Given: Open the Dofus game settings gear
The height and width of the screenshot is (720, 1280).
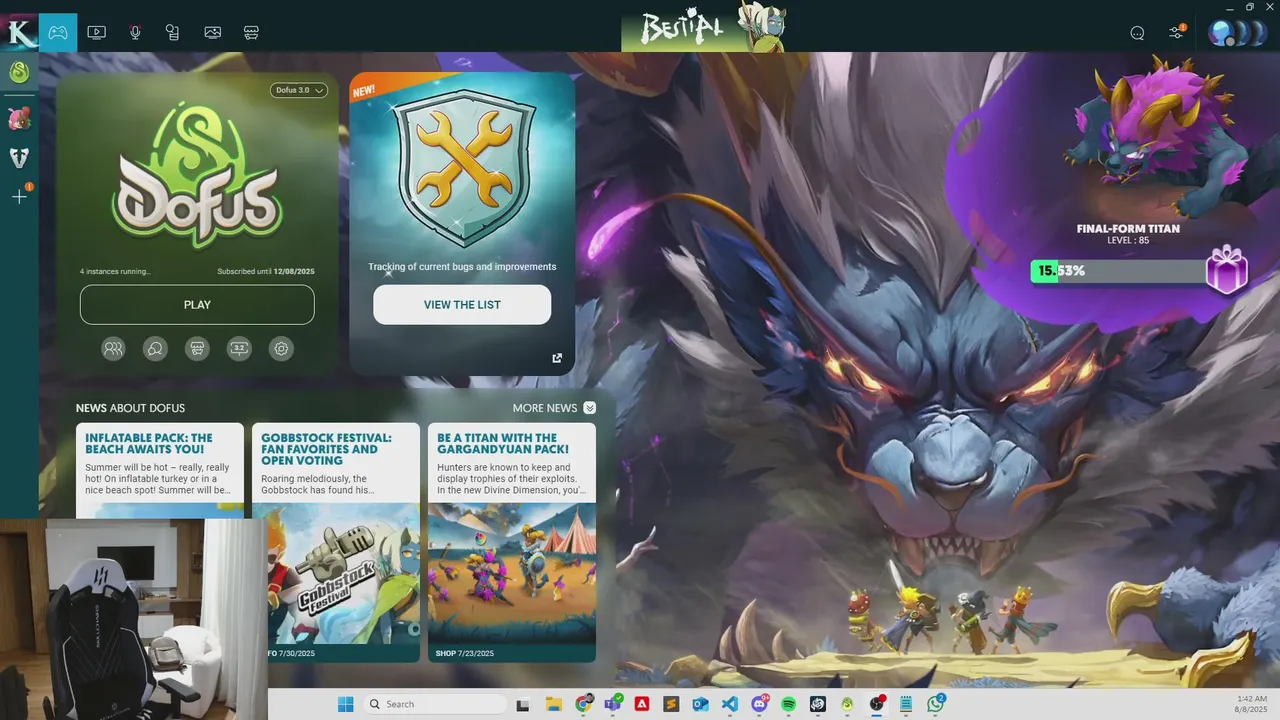Looking at the screenshot, I should pos(281,349).
